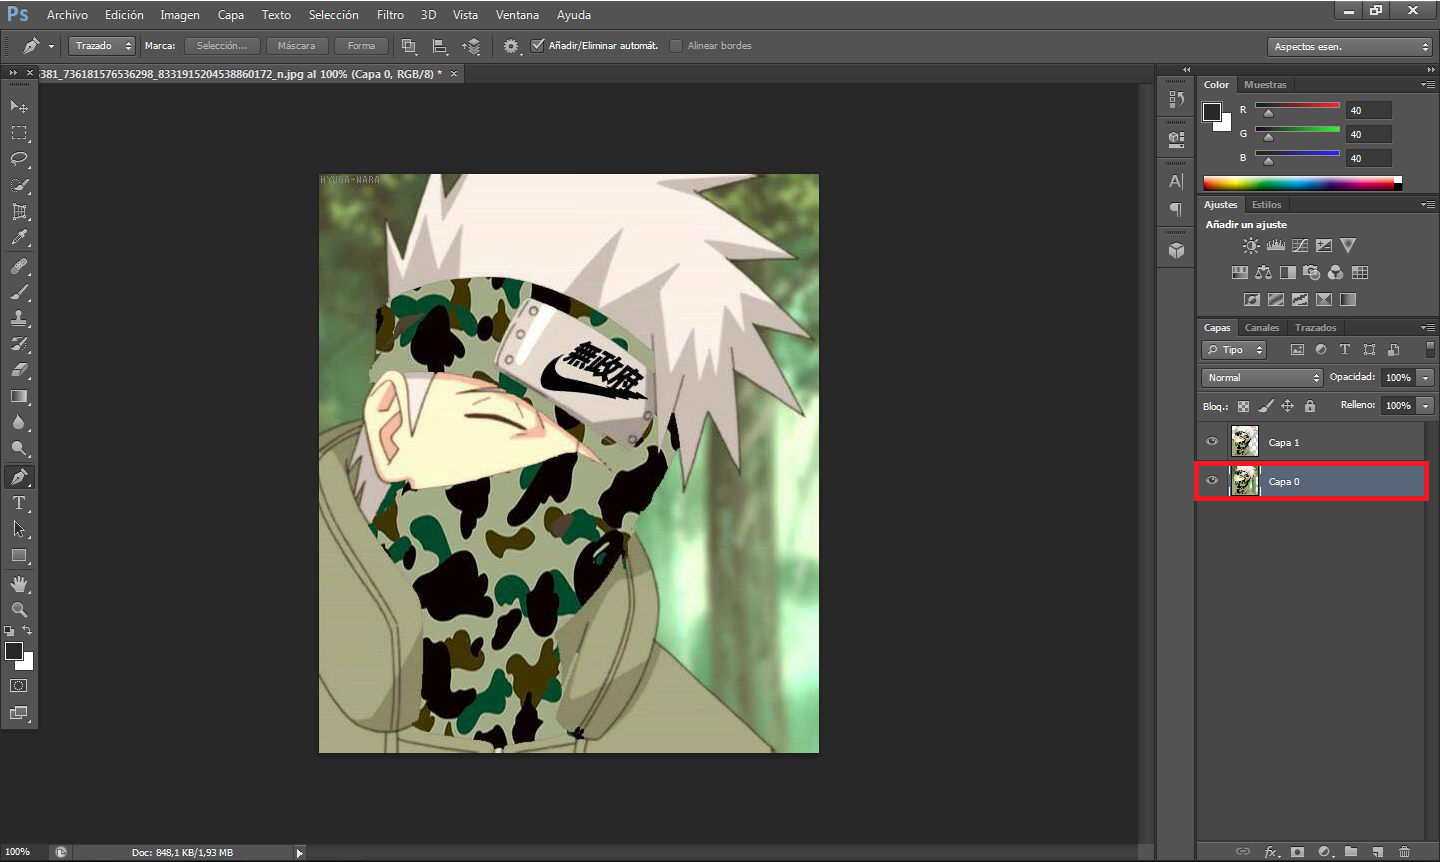The width and height of the screenshot is (1440, 862).
Task: Switch to the Trazados tab
Action: (1315, 328)
